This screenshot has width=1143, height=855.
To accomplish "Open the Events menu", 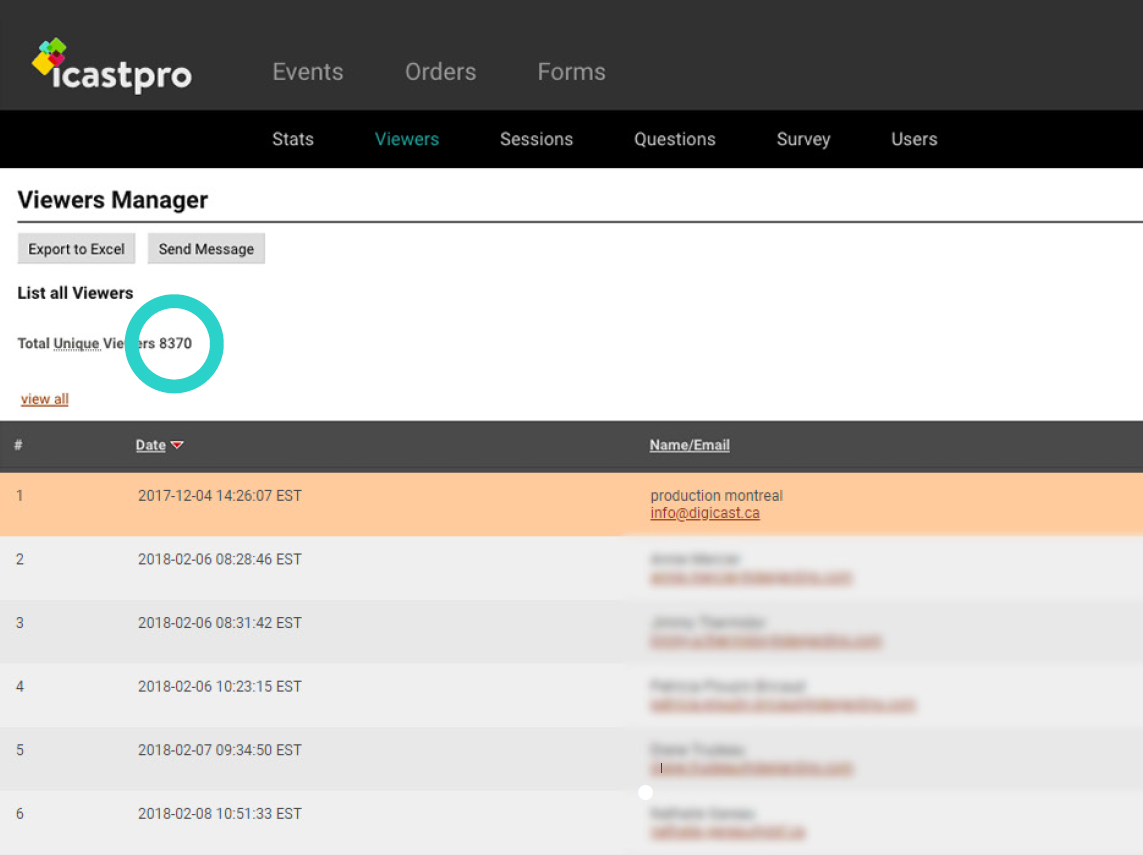I will tap(307, 72).
